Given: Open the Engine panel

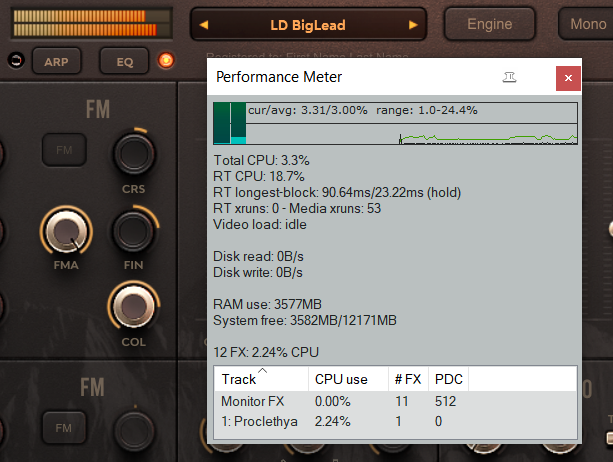Looking at the screenshot, I should (489, 24).
